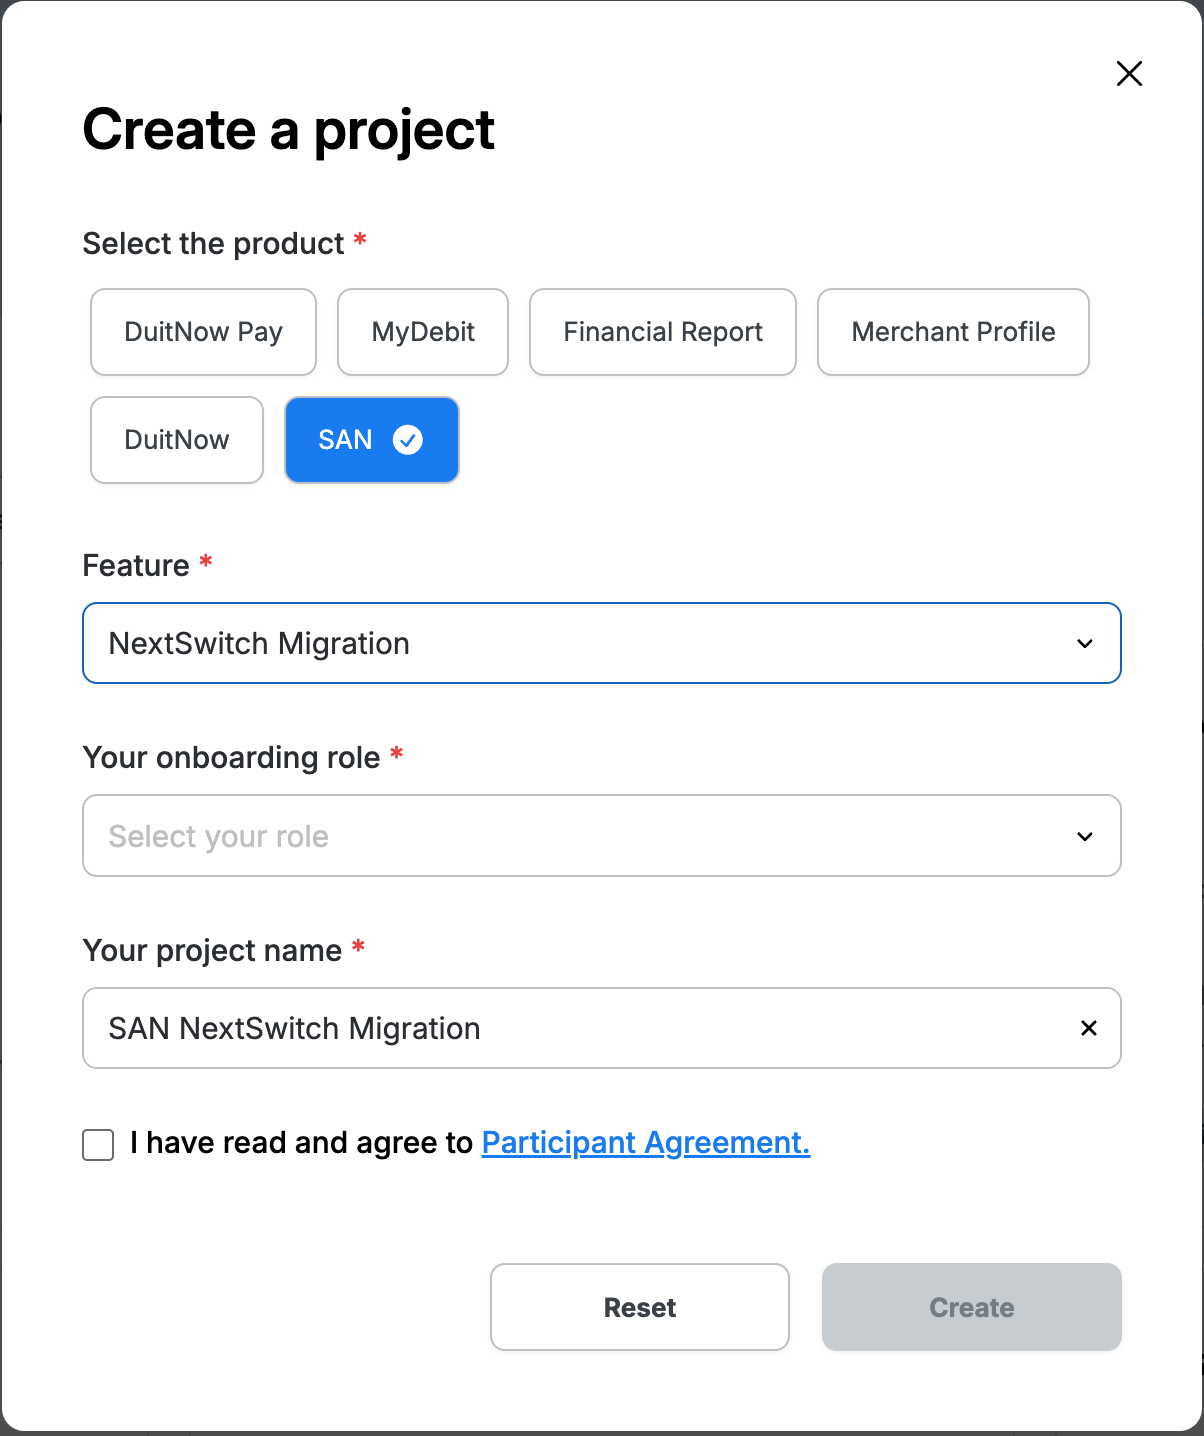Open the Feature dropdown via its chevron
Viewport: 1204px width, 1436px height.
[1085, 643]
